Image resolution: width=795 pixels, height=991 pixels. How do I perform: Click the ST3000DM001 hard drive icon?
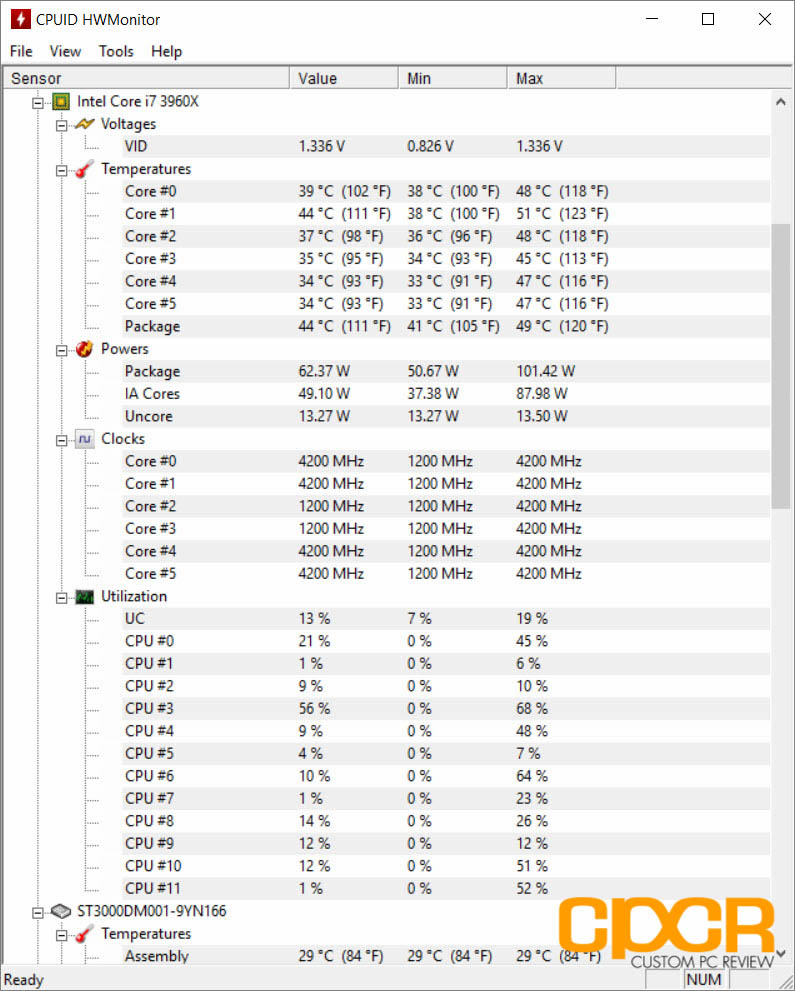60,911
